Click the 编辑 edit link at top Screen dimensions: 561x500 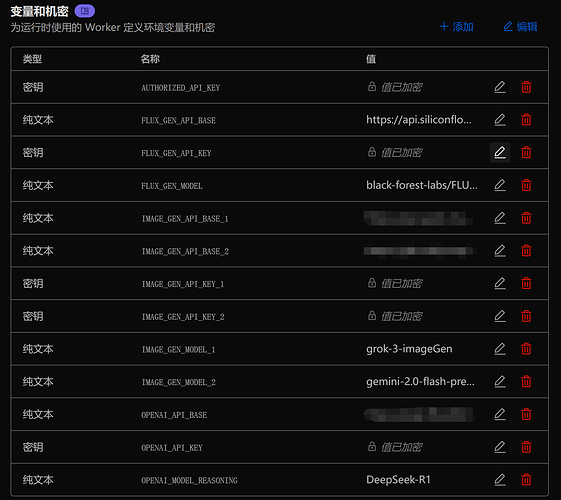[520, 26]
